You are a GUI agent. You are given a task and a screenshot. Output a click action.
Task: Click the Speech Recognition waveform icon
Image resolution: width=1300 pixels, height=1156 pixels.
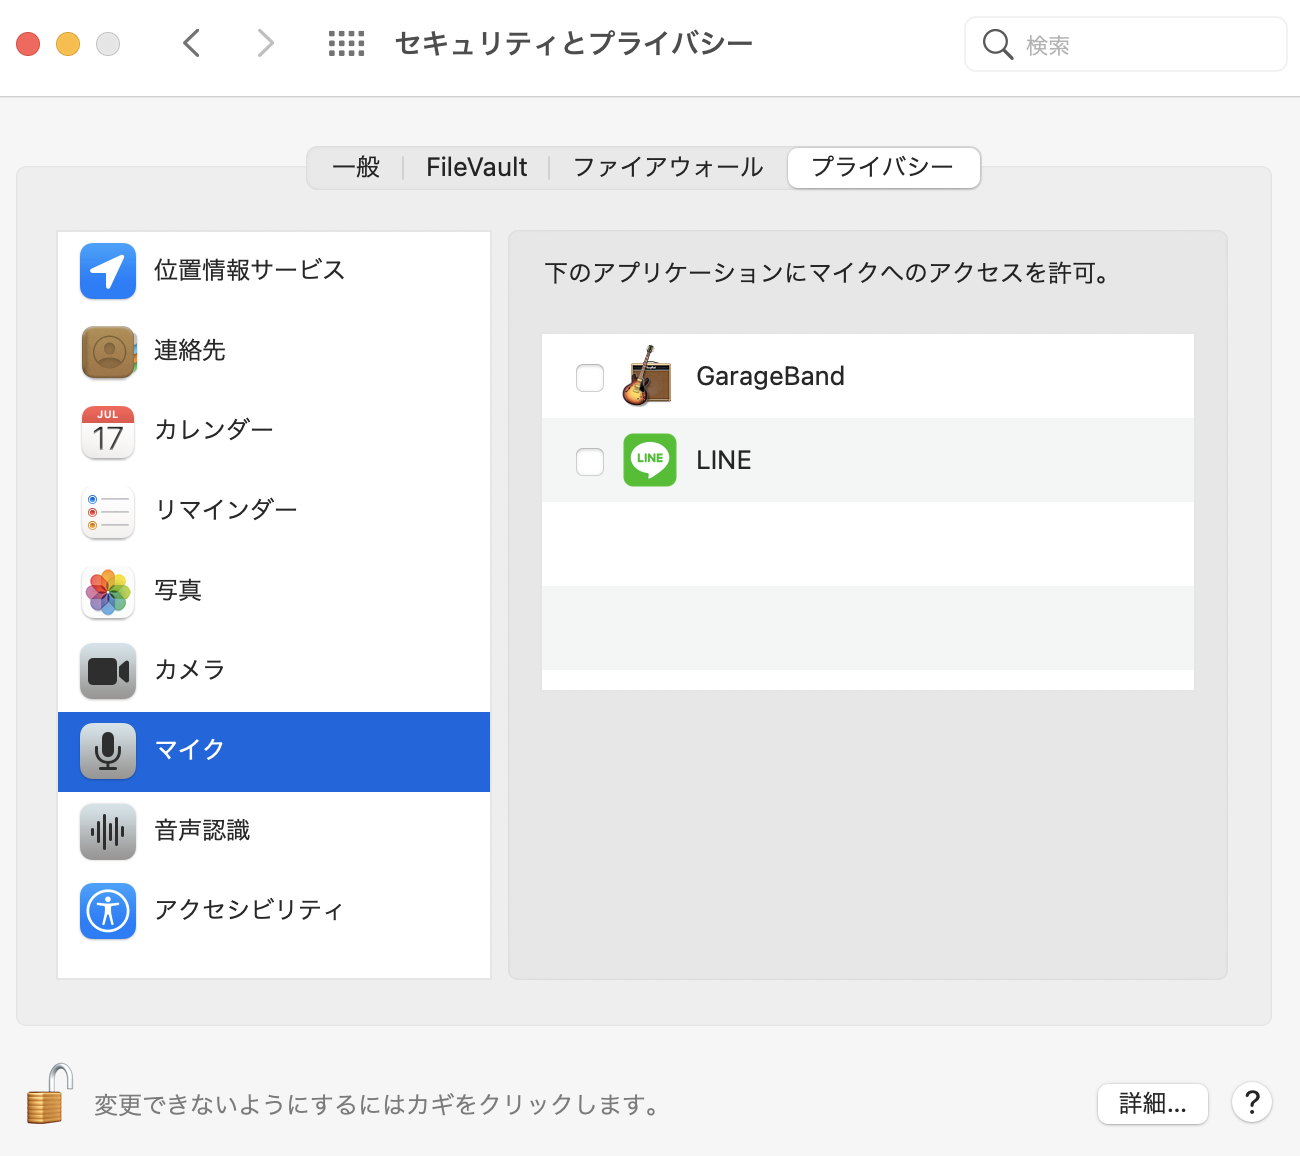pyautogui.click(x=108, y=831)
